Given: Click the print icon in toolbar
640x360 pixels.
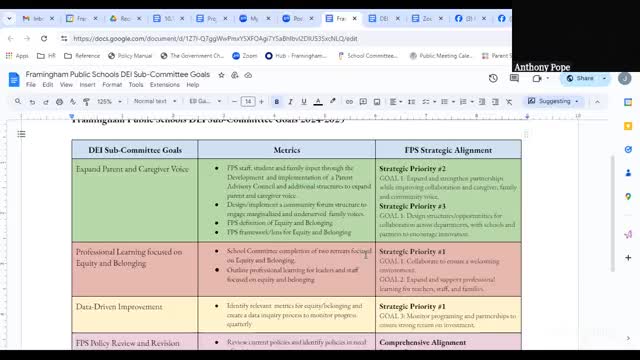Looking at the screenshot, I should click(60, 102).
